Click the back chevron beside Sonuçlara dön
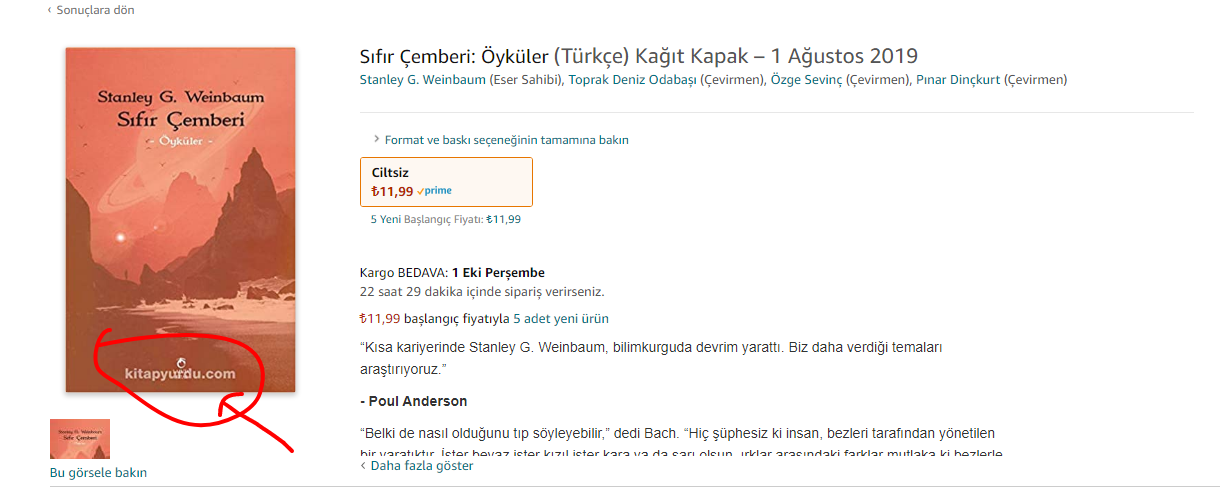1220x487 pixels. click(50, 10)
